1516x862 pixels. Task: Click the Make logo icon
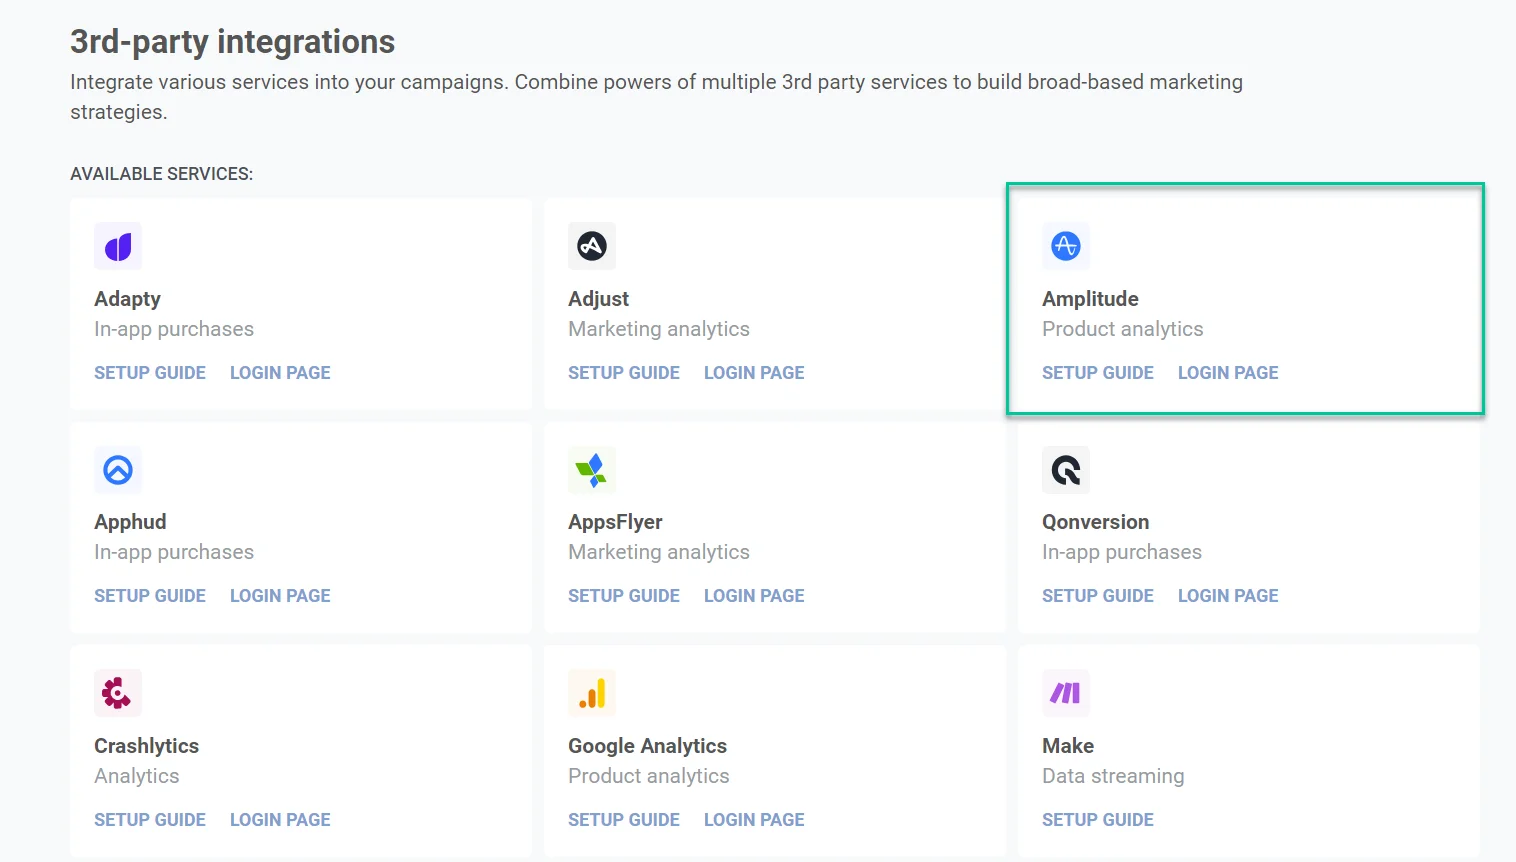(1066, 693)
